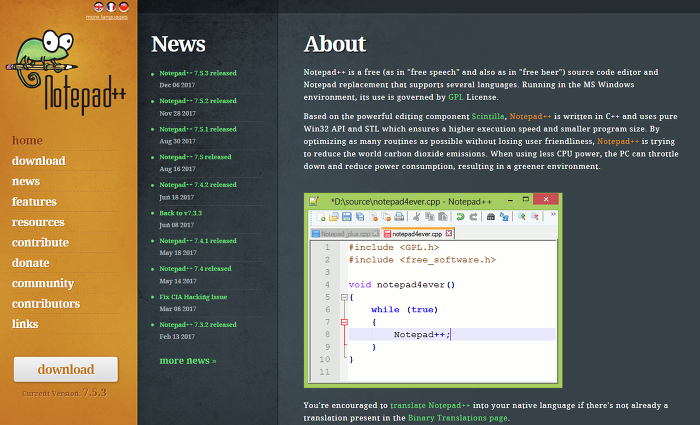Click the Notepad++ chameleon logo

click(66, 71)
